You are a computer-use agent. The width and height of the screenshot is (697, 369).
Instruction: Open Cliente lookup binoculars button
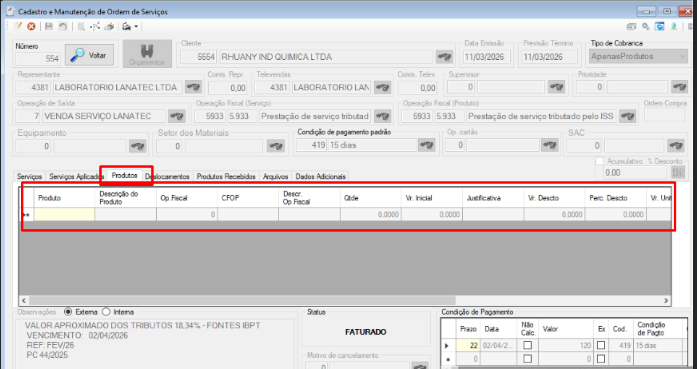(444, 57)
